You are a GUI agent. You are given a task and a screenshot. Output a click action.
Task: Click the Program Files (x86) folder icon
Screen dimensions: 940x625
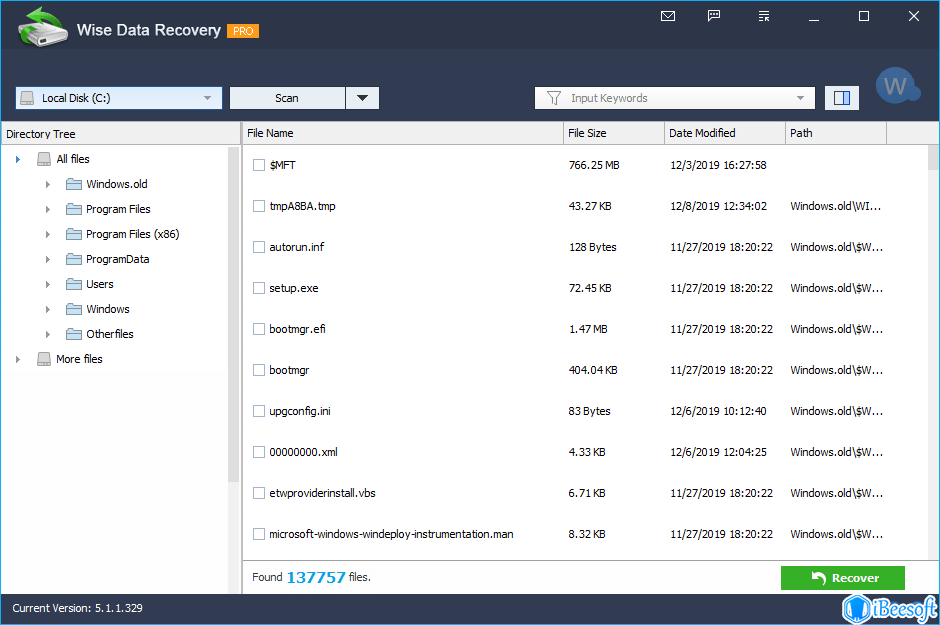coord(74,234)
